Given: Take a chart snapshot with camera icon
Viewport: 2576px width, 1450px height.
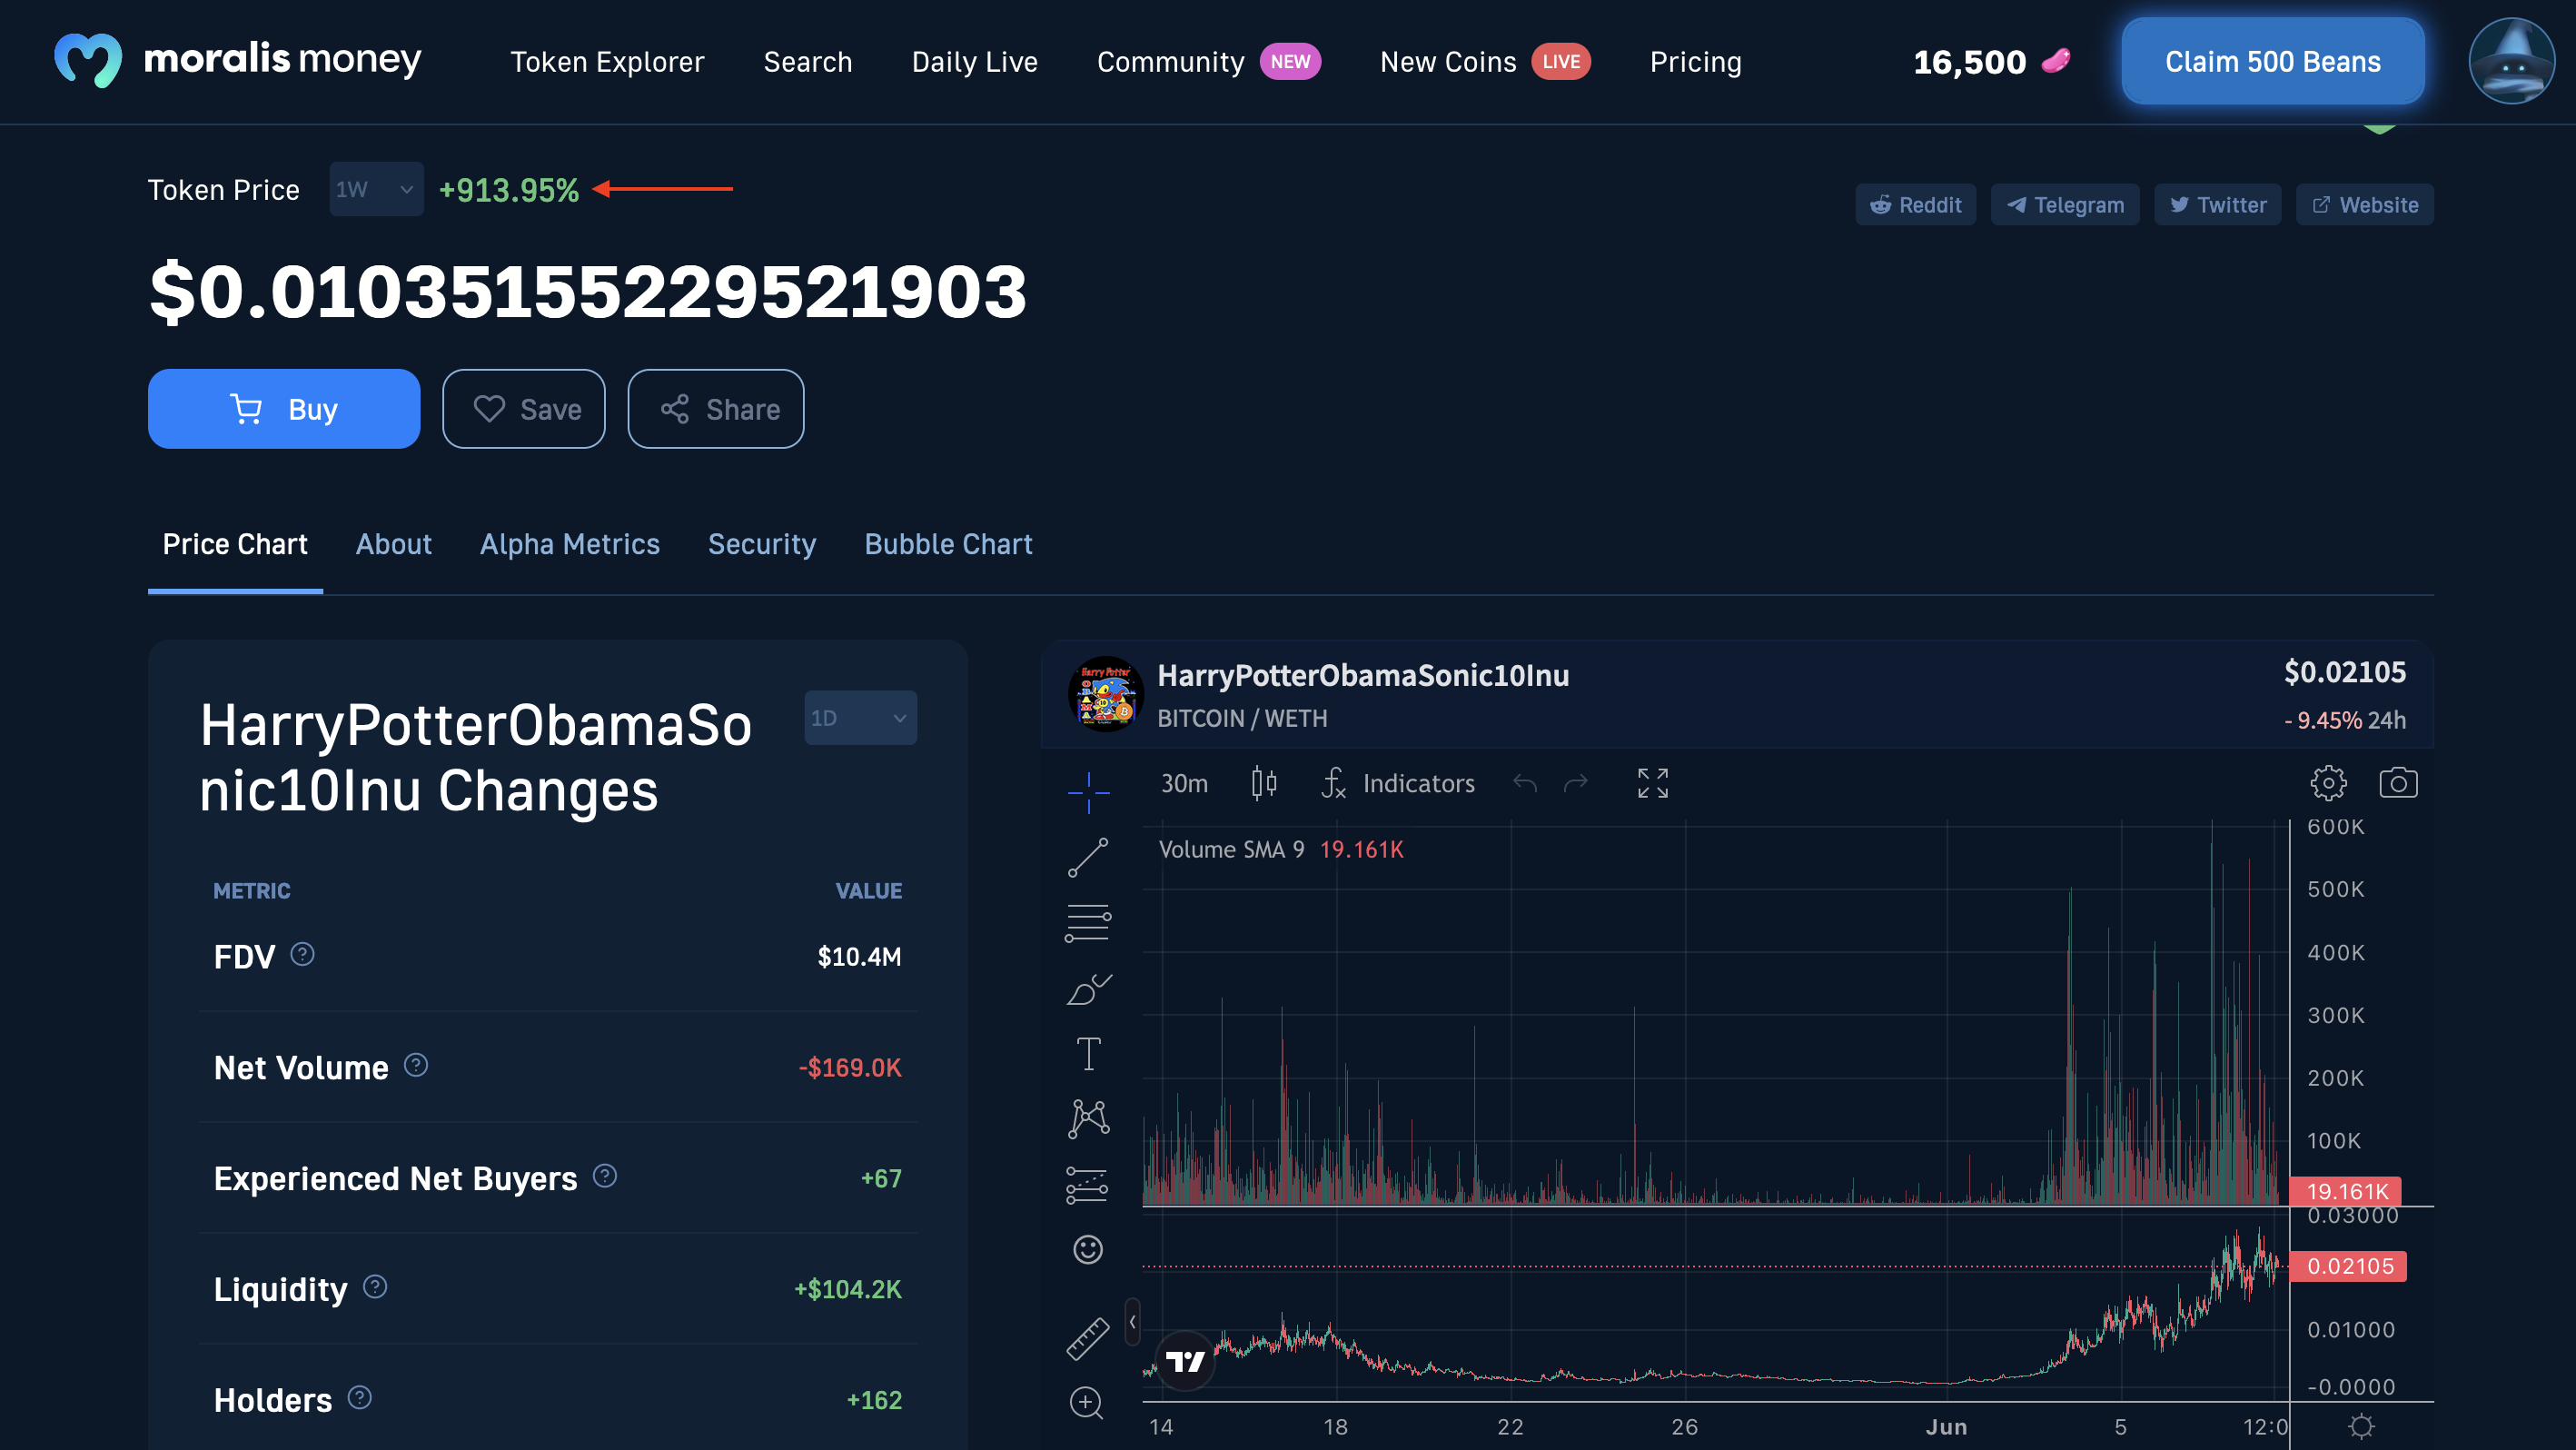Looking at the screenshot, I should [2398, 783].
